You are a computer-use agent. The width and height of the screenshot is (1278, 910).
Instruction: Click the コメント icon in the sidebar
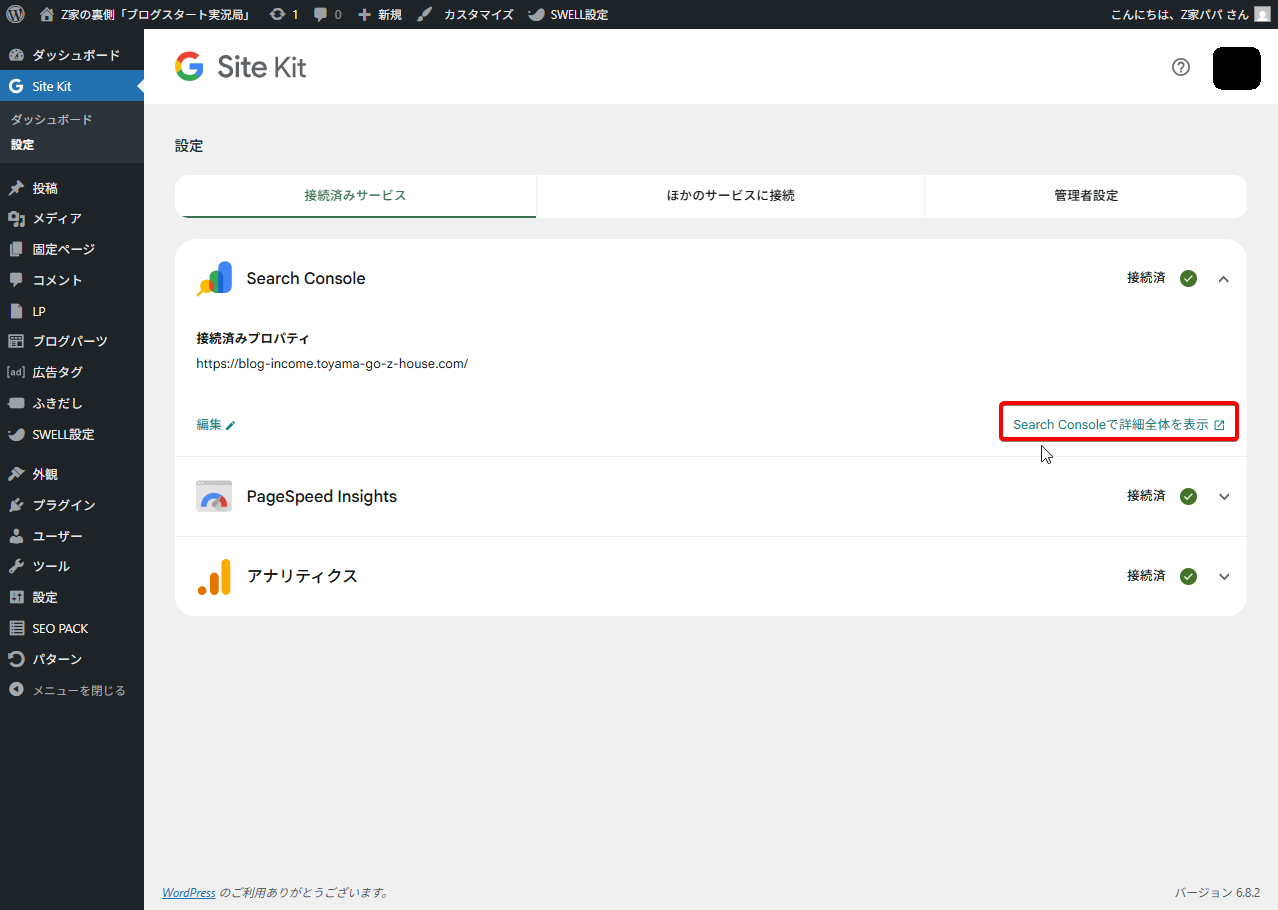(16, 280)
